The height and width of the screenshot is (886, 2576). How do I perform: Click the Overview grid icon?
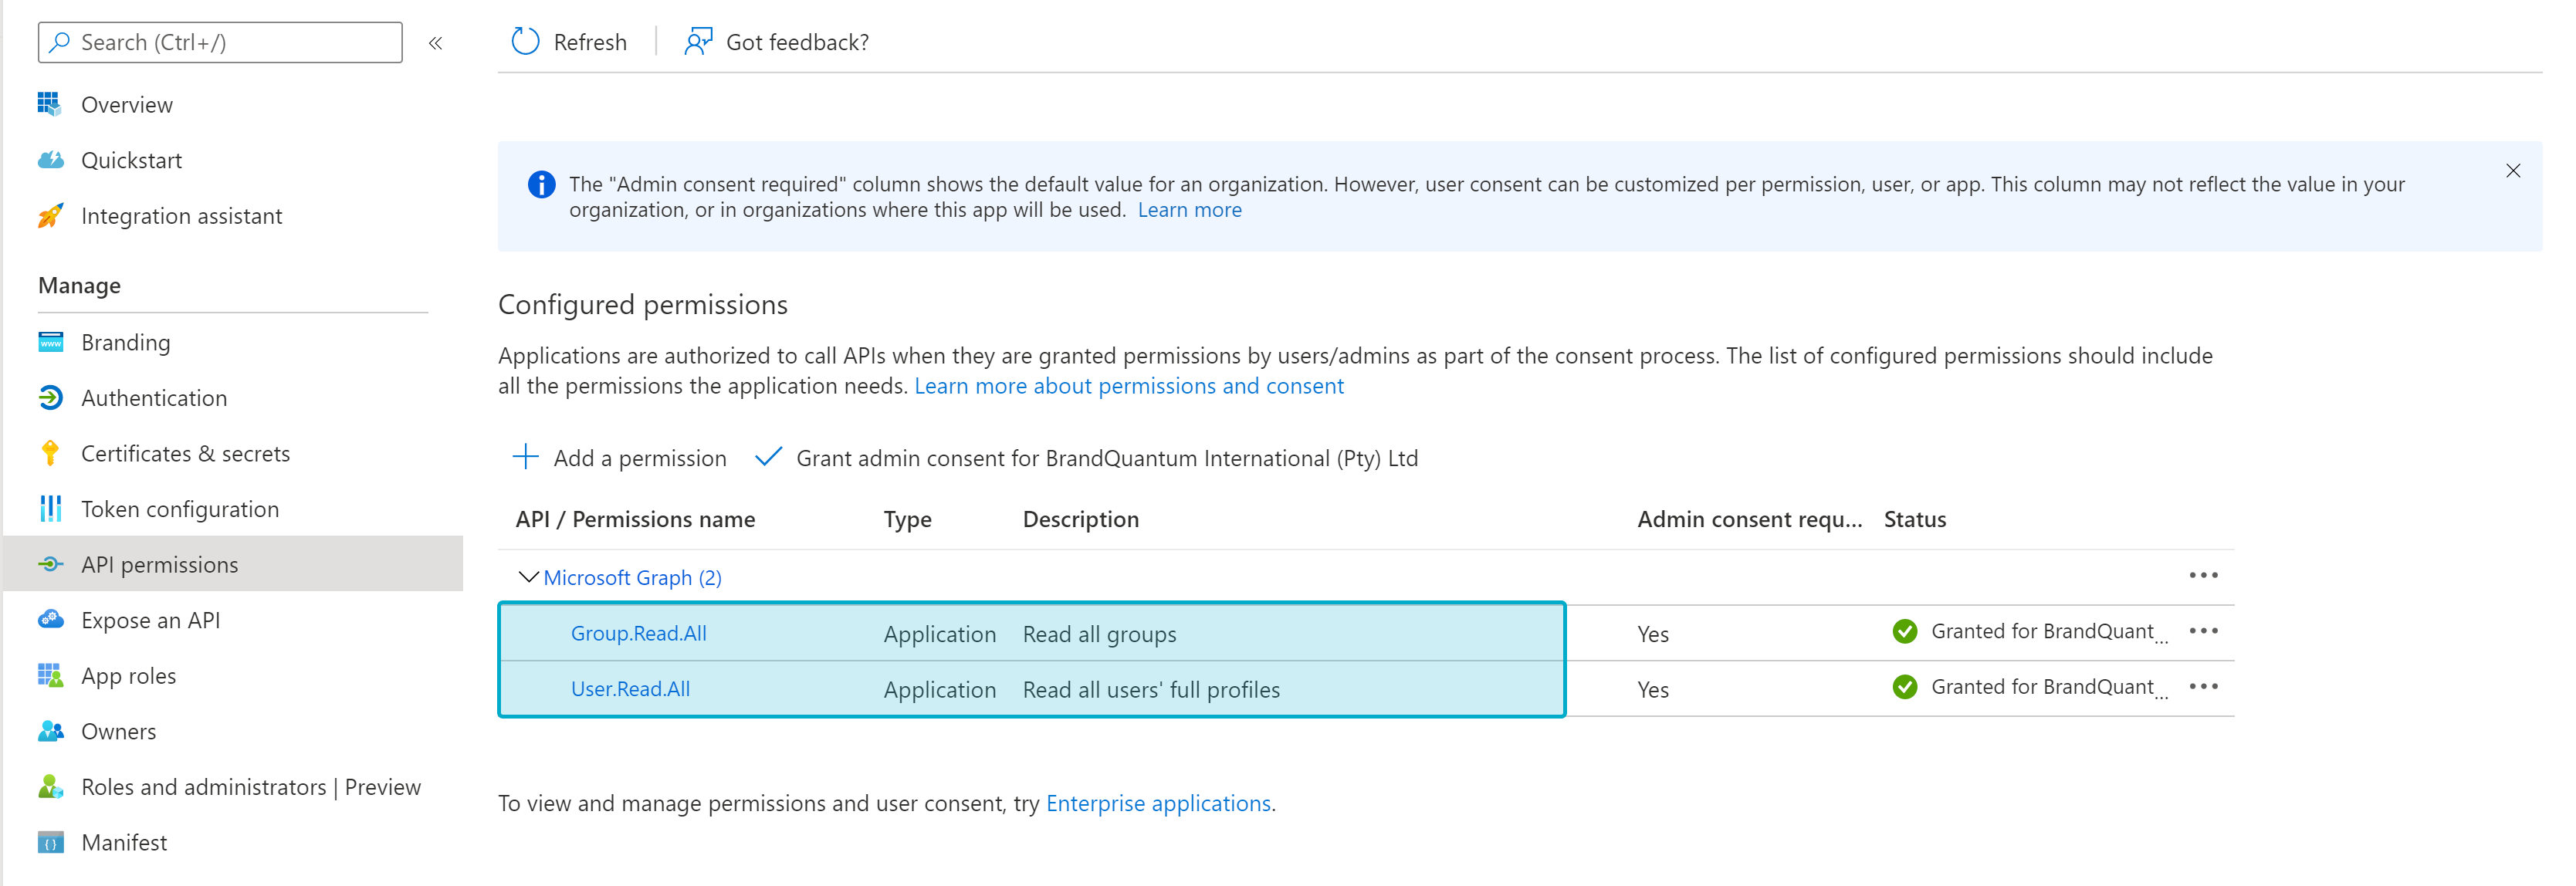click(x=50, y=104)
